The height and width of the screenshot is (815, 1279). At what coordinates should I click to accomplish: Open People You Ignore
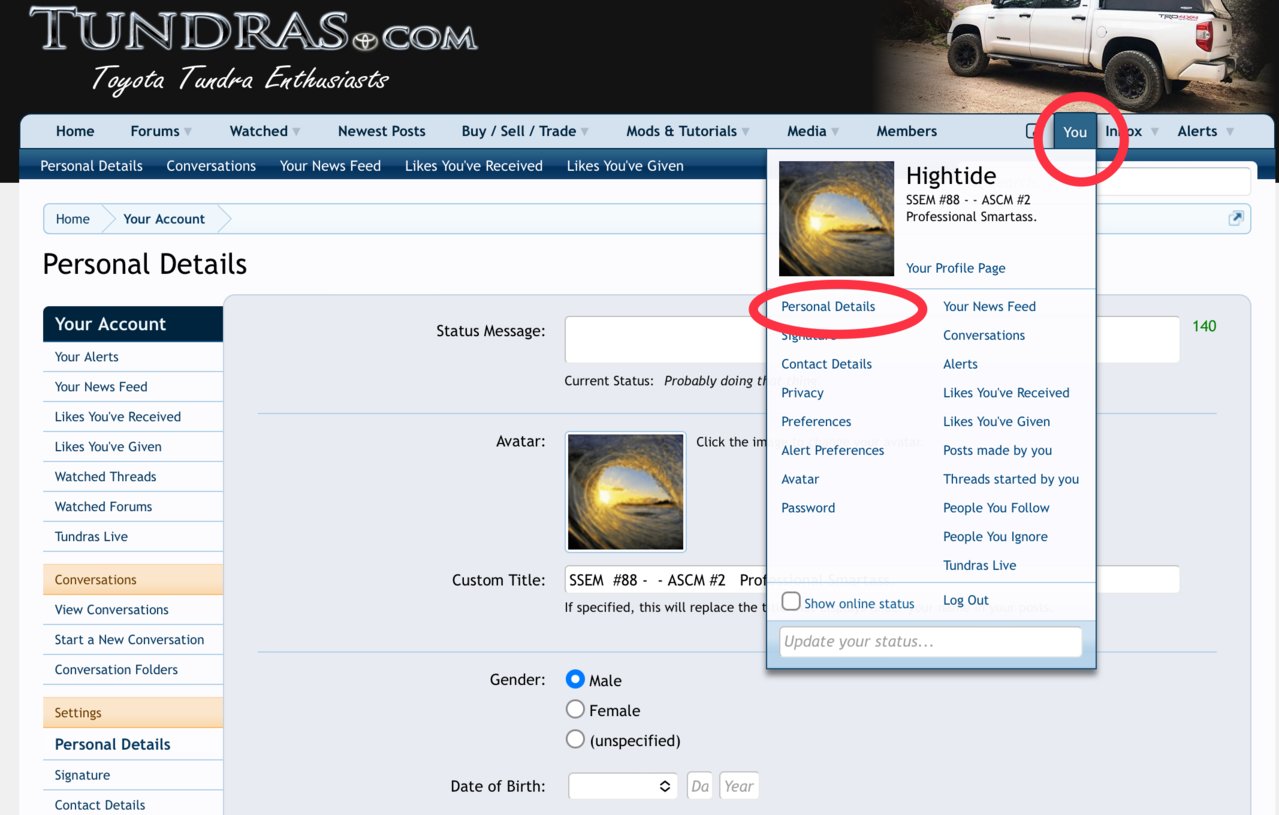click(995, 537)
